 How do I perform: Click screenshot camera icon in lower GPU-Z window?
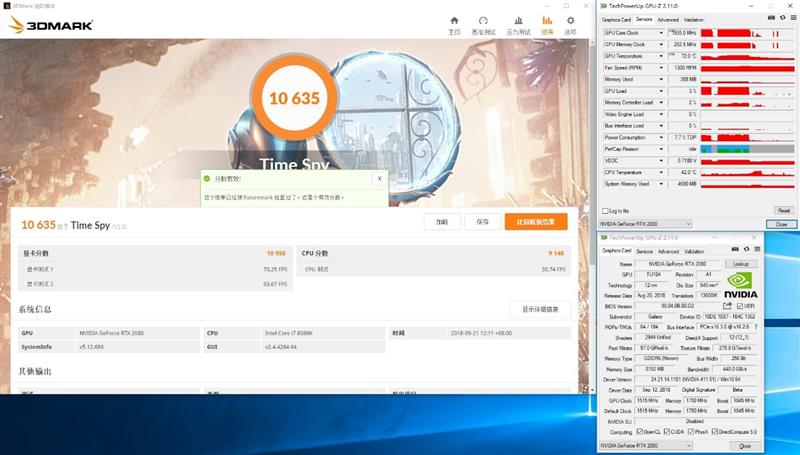pyautogui.click(x=735, y=249)
